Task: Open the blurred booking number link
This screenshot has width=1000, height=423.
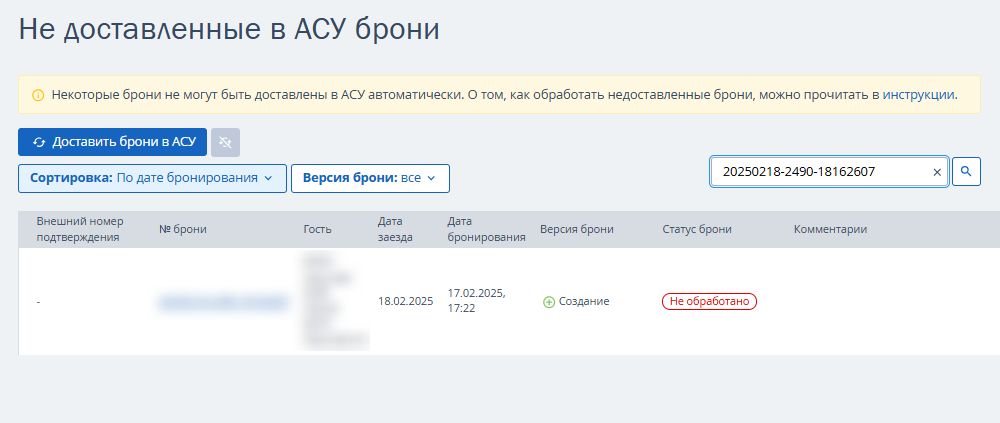Action: pyautogui.click(x=223, y=302)
